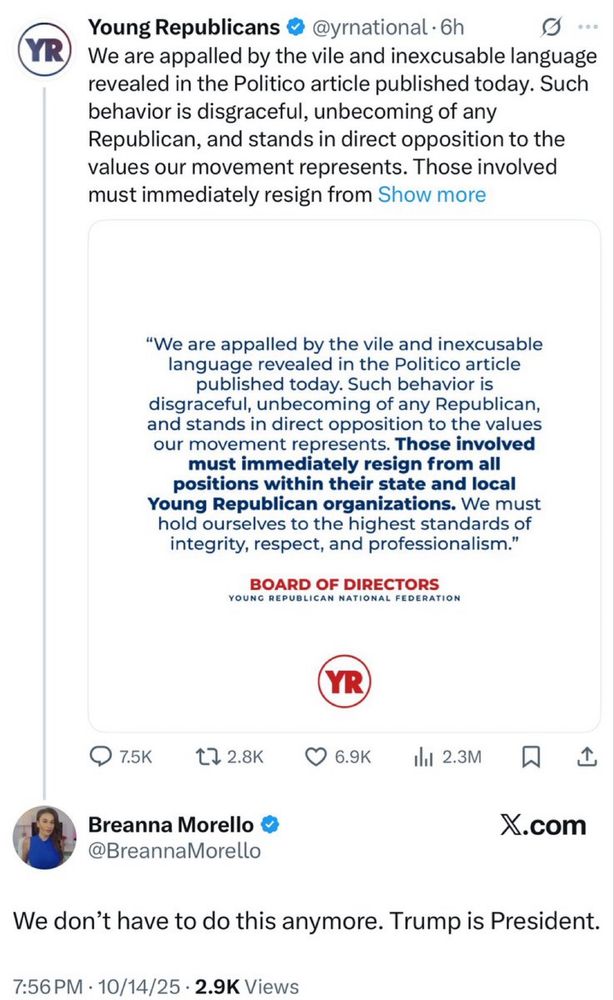The image size is (614, 1000).
Task: Bookmark the Young Republicans post
Action: coord(530,758)
